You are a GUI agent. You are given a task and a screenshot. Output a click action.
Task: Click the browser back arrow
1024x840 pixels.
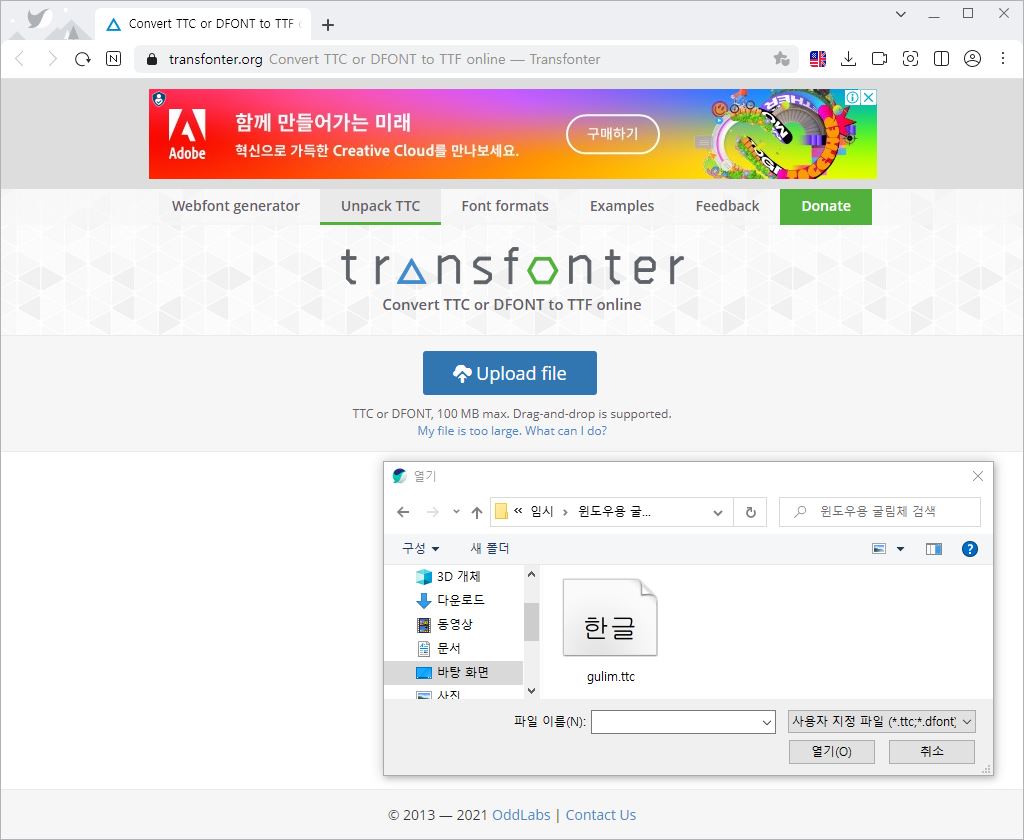click(x=20, y=59)
